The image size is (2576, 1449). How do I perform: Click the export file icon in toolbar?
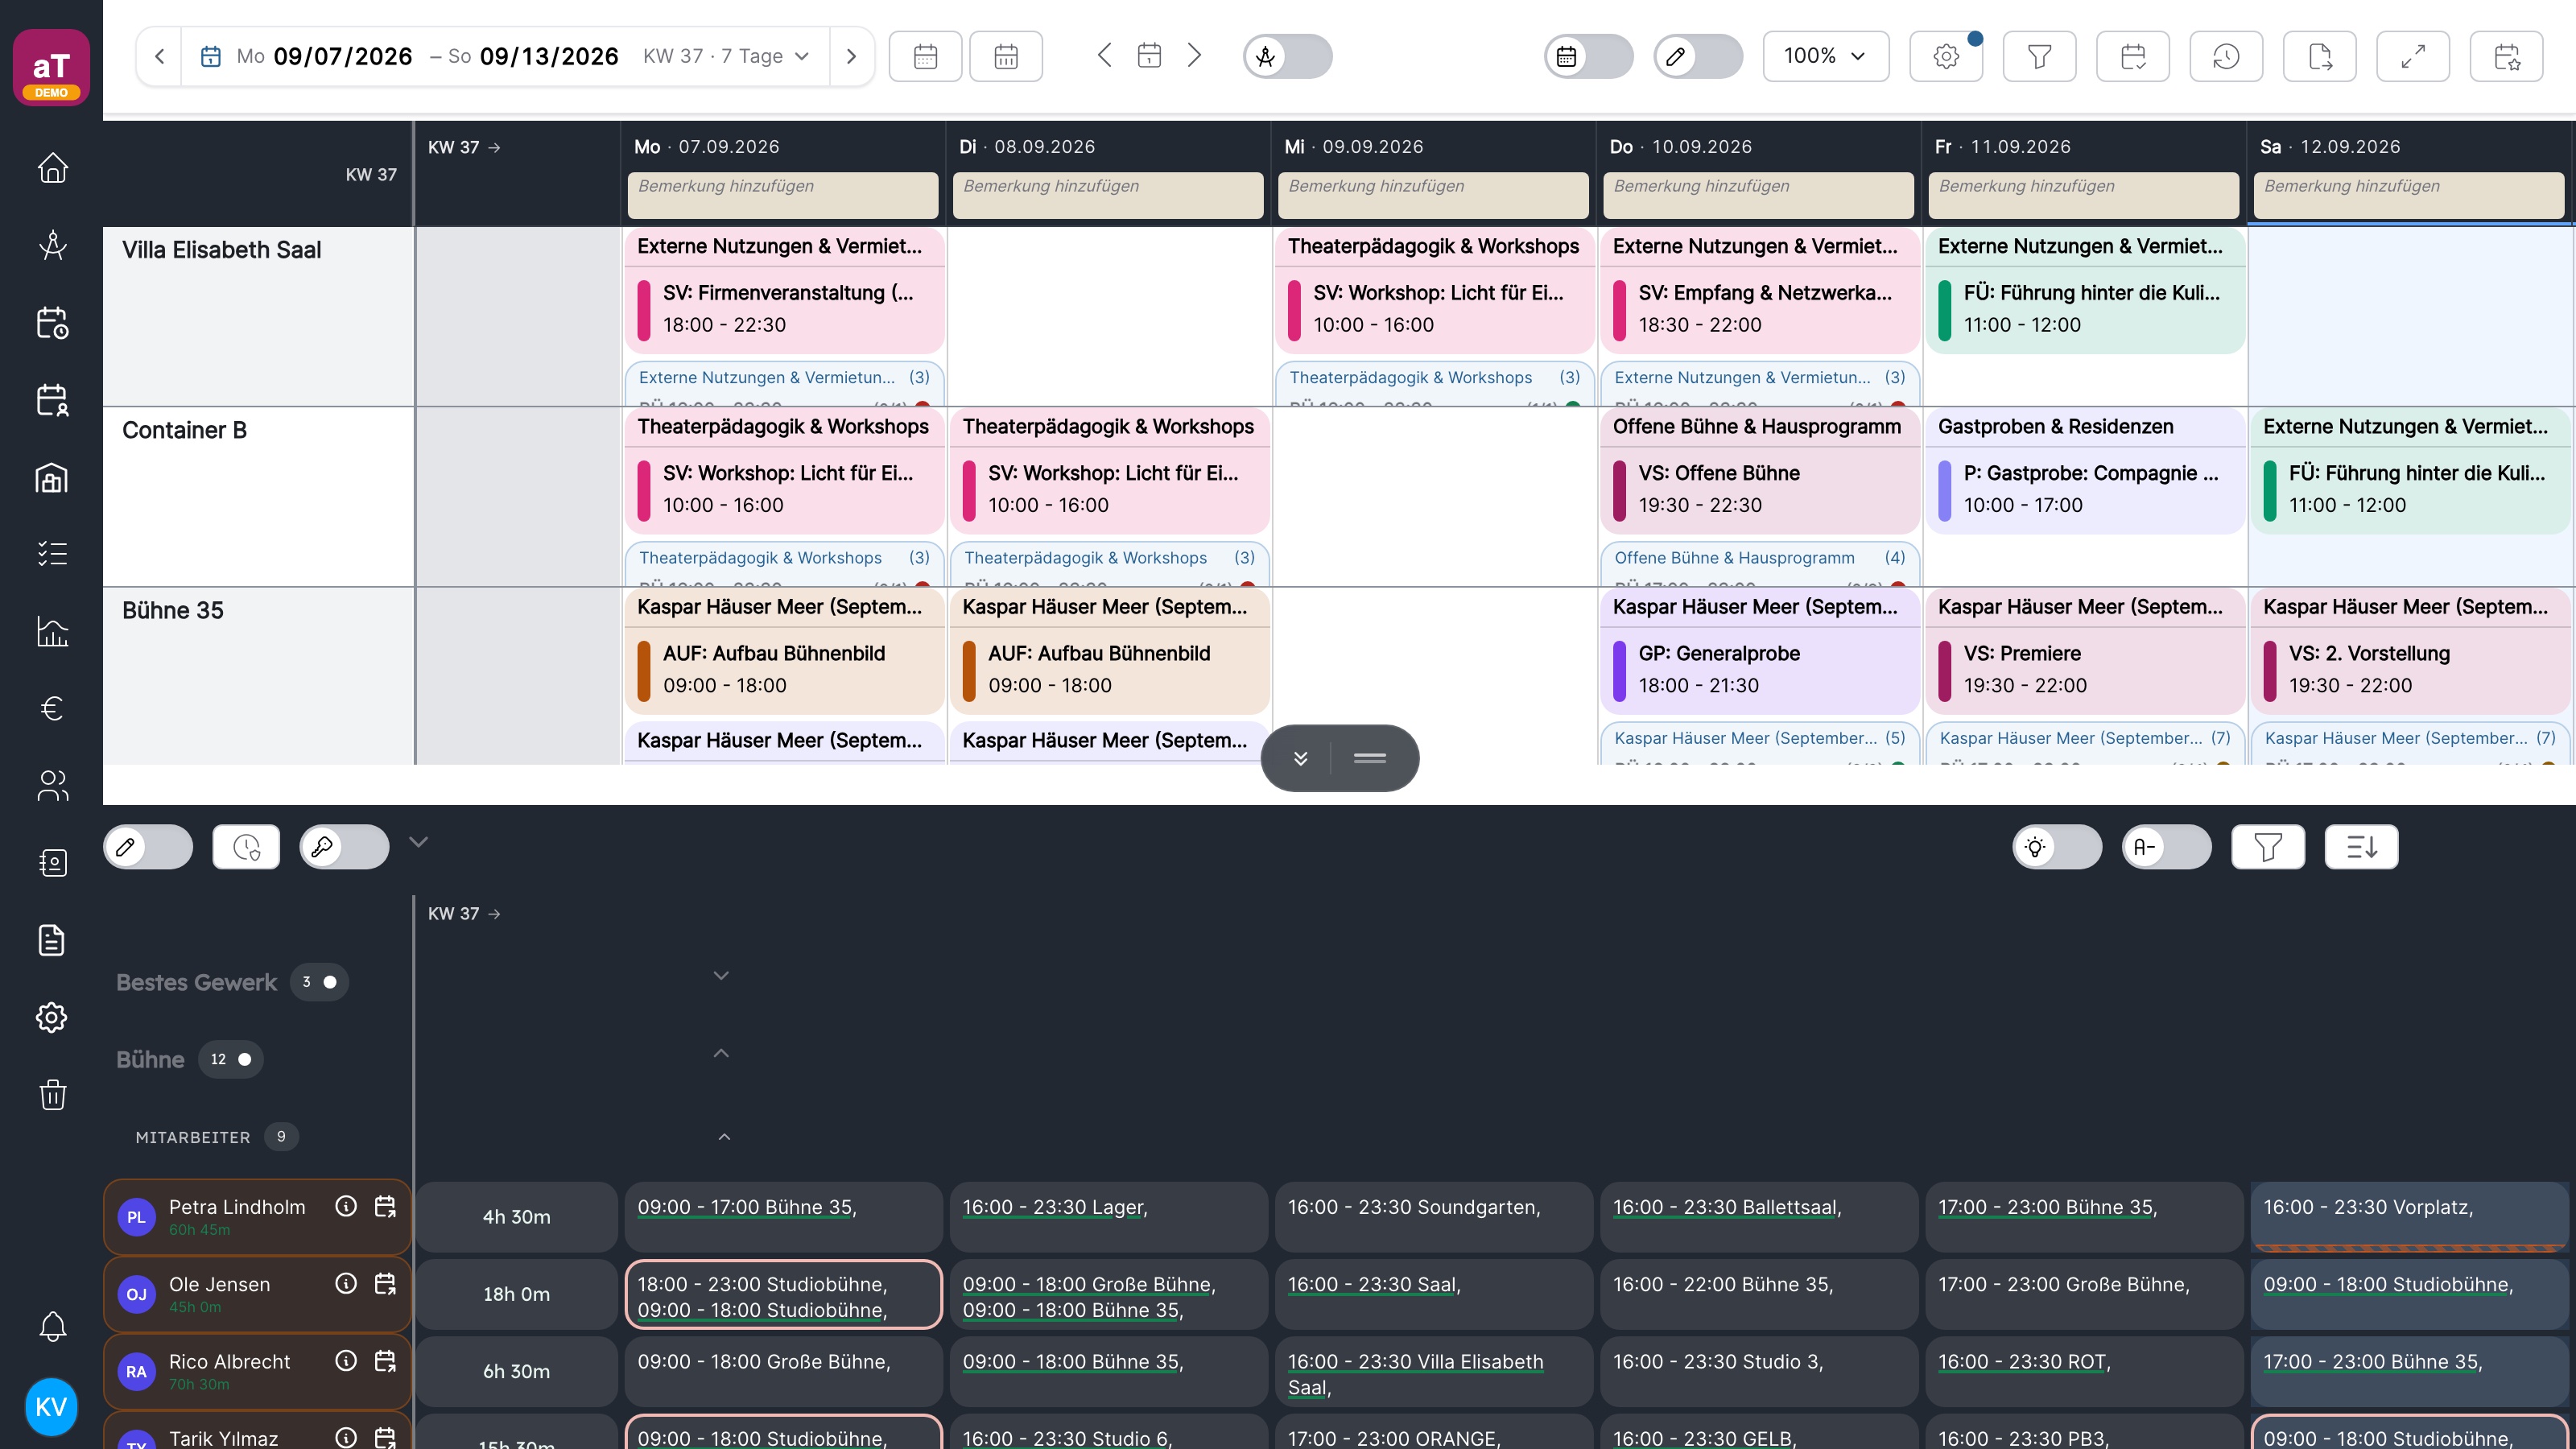[x=2320, y=56]
